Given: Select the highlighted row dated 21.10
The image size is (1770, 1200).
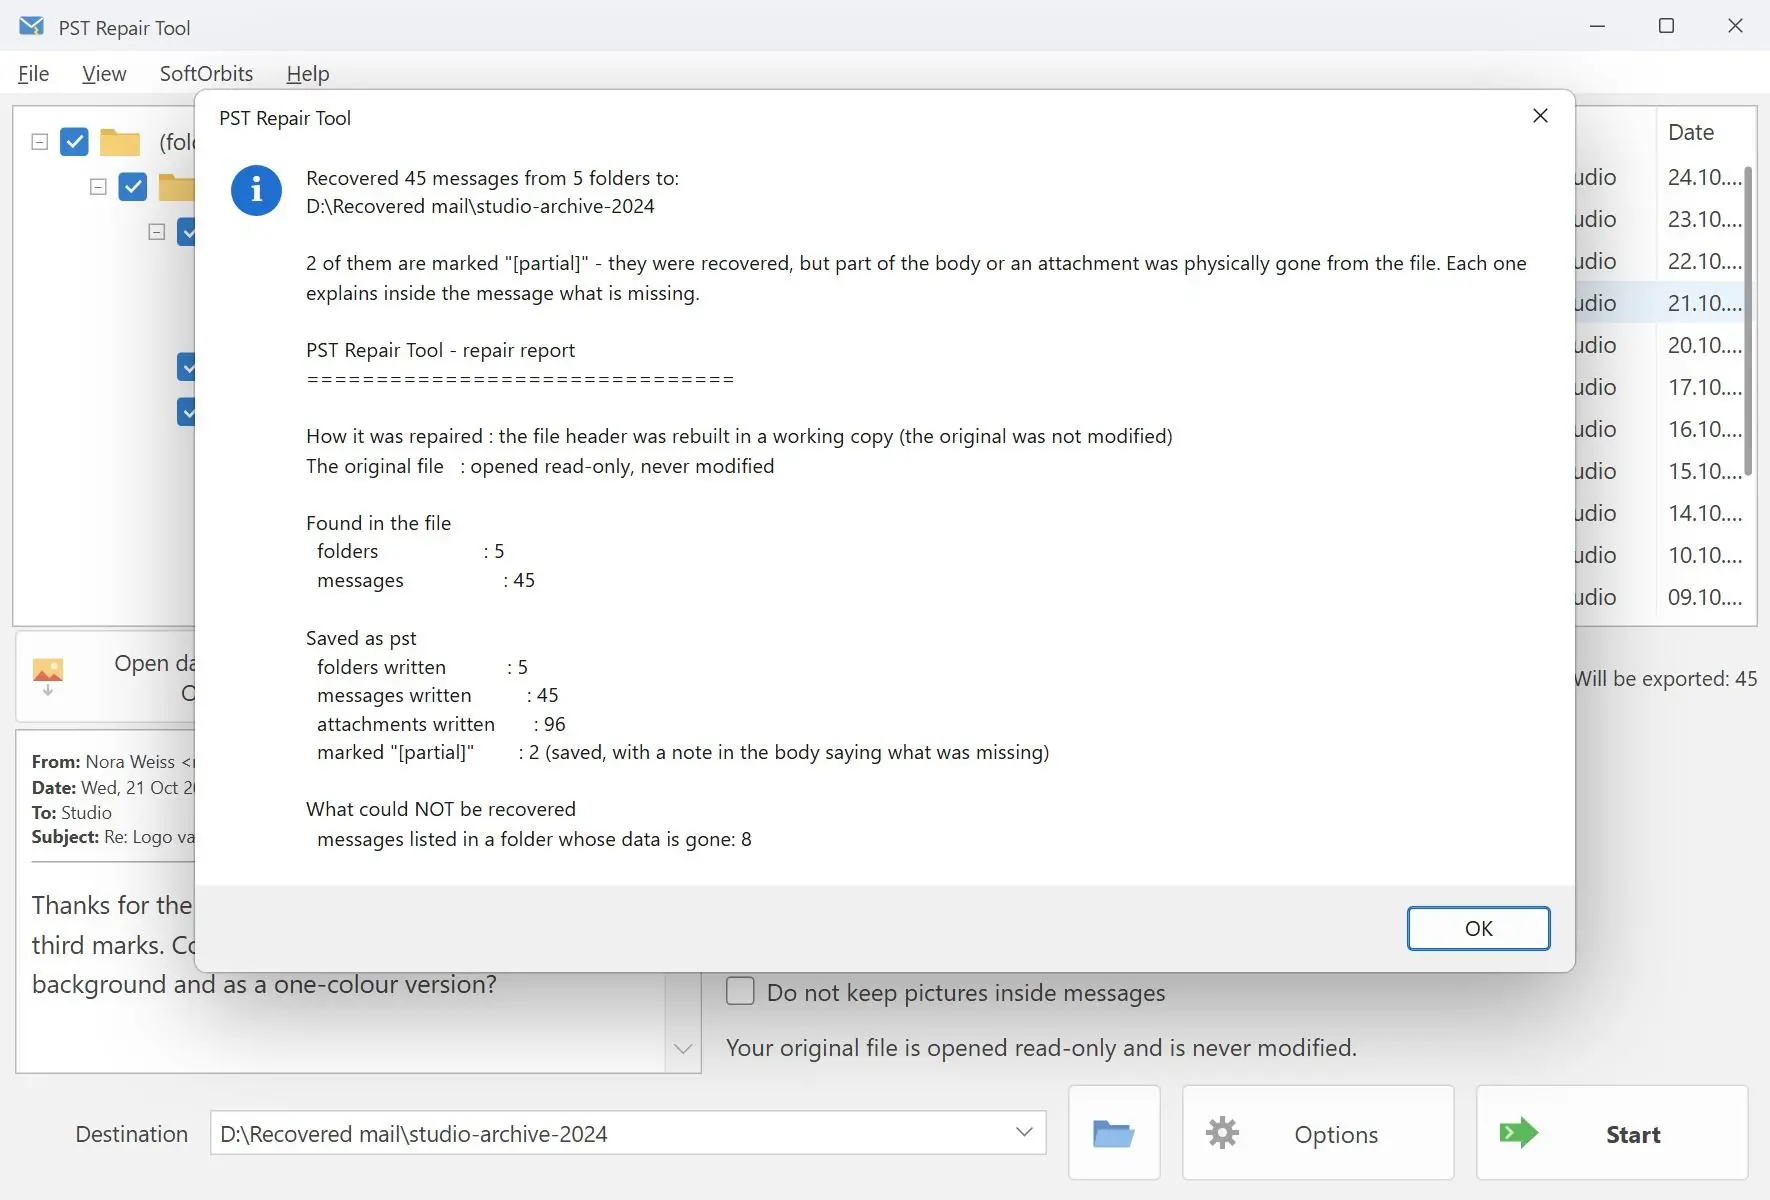Looking at the screenshot, I should pos(1660,303).
